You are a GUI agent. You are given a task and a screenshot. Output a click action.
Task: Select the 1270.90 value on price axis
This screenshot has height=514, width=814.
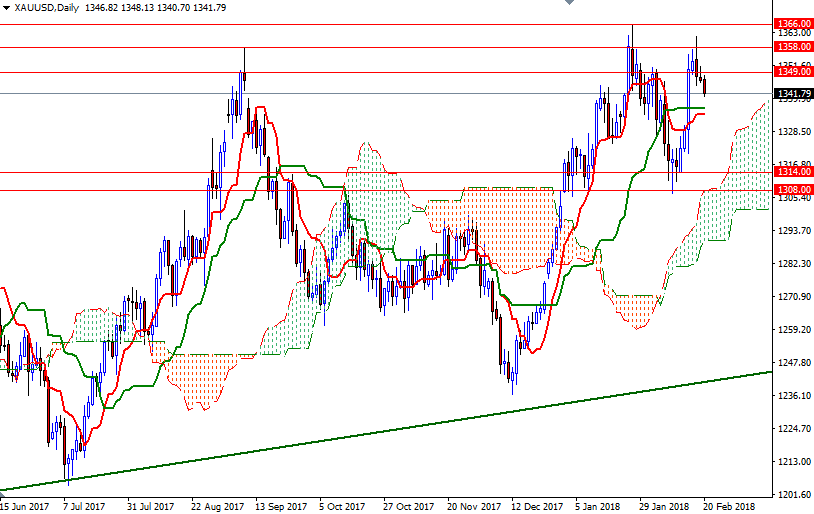793,297
